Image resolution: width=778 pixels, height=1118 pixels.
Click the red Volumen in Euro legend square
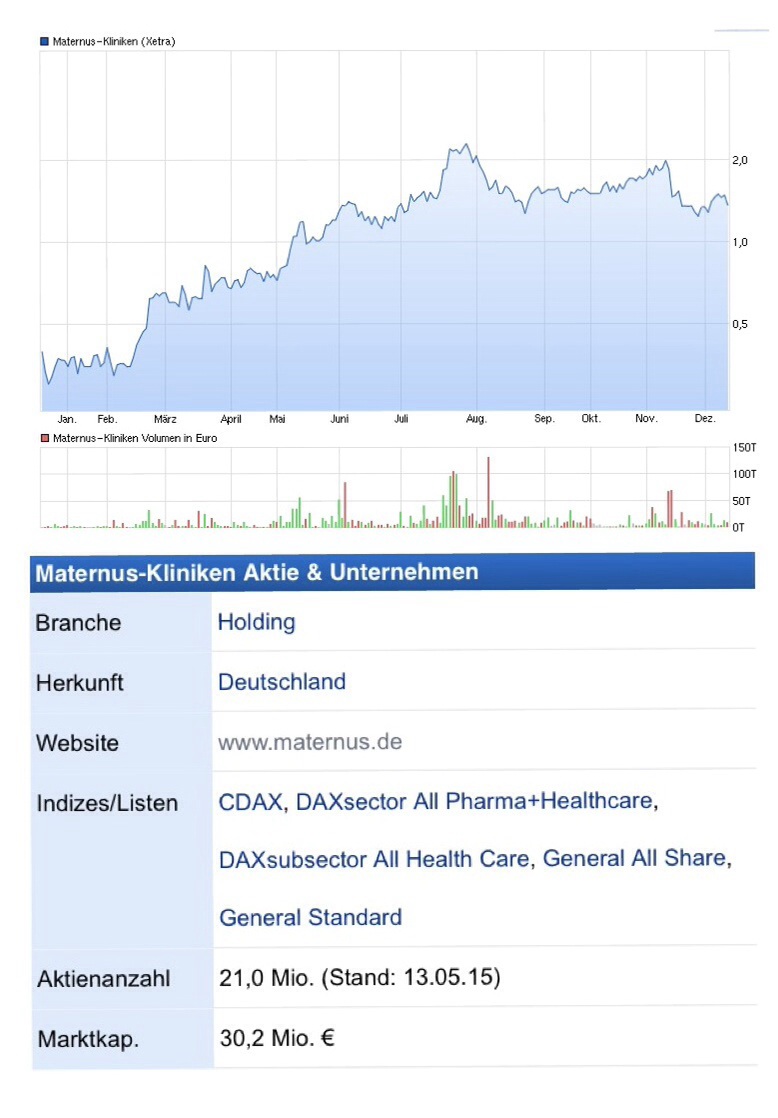44,438
